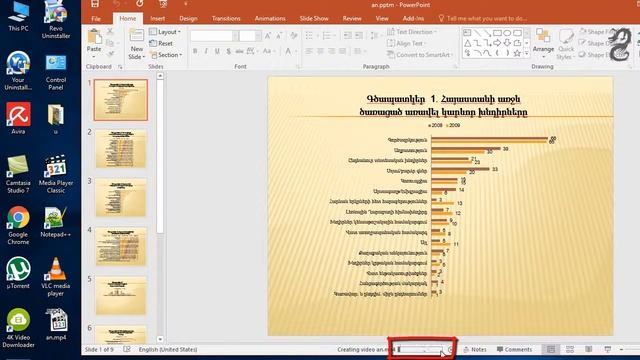The width and height of the screenshot is (640, 360).
Task: Toggle Italic formatting
Action: (x=206, y=51)
